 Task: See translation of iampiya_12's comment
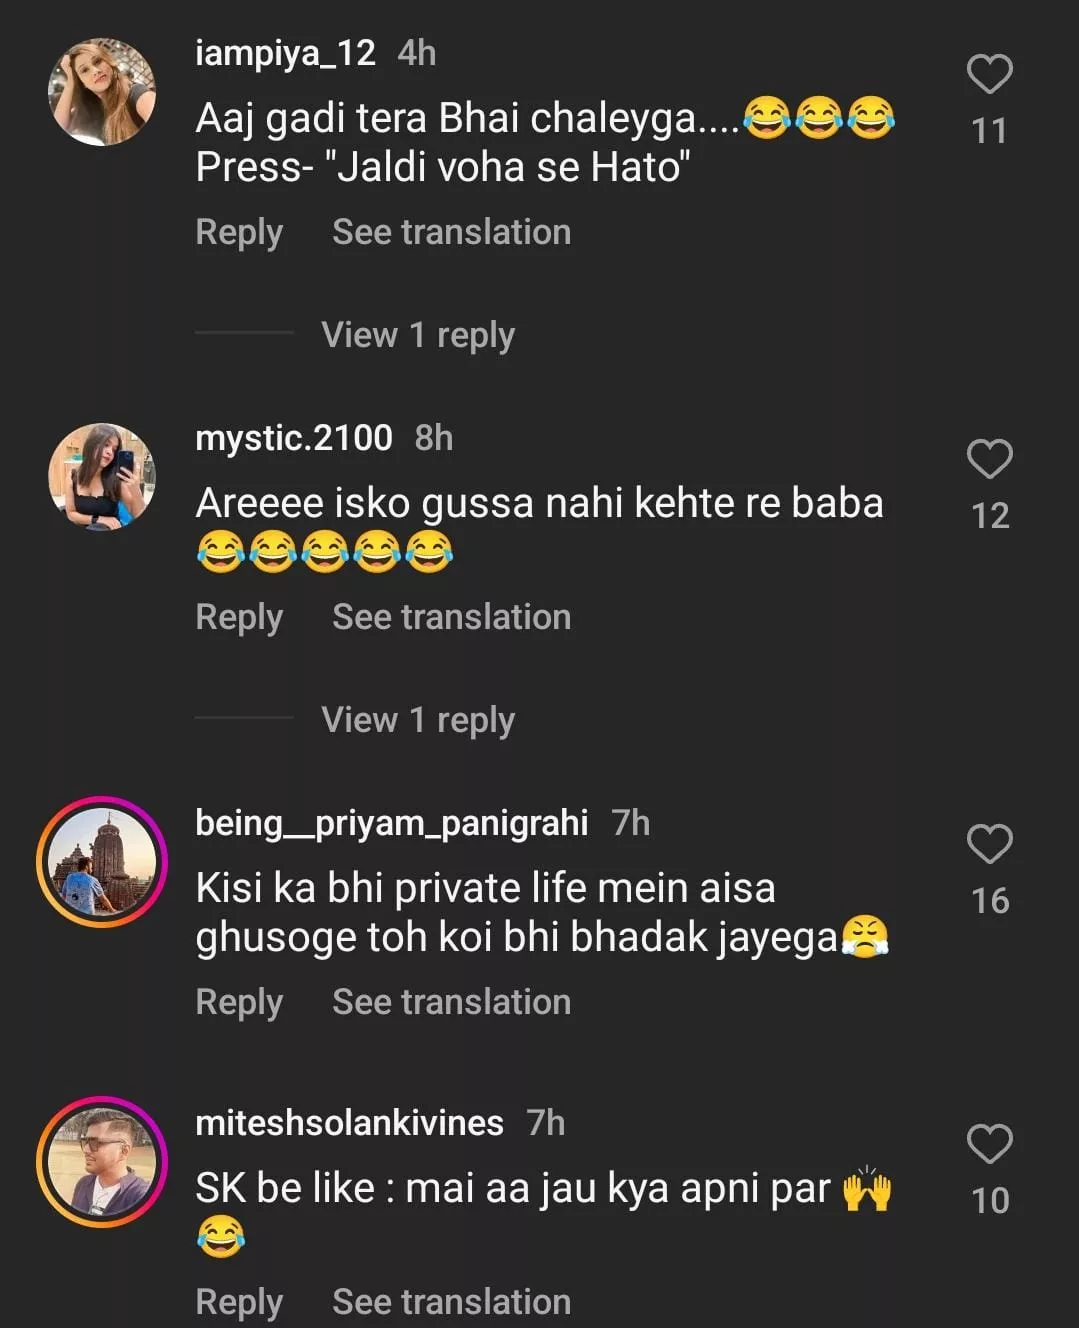pyautogui.click(x=451, y=232)
